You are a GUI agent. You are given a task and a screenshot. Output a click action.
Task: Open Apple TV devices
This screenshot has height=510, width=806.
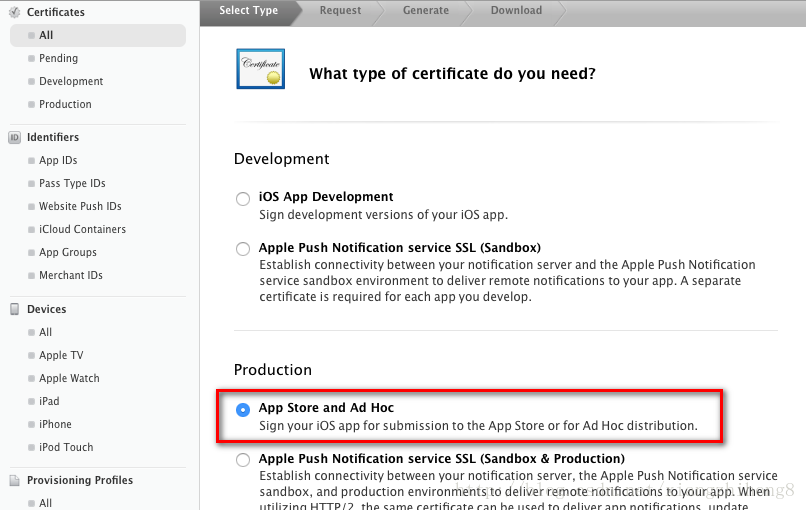tap(61, 355)
